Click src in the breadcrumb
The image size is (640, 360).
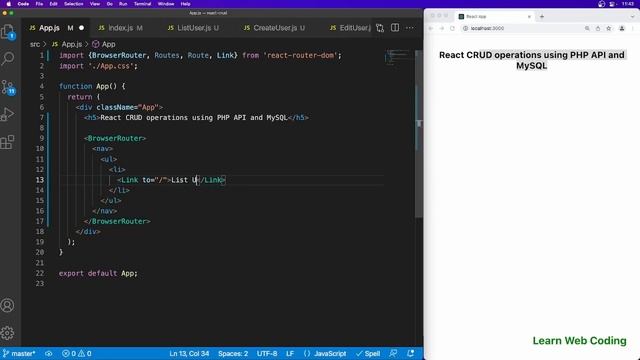point(35,44)
